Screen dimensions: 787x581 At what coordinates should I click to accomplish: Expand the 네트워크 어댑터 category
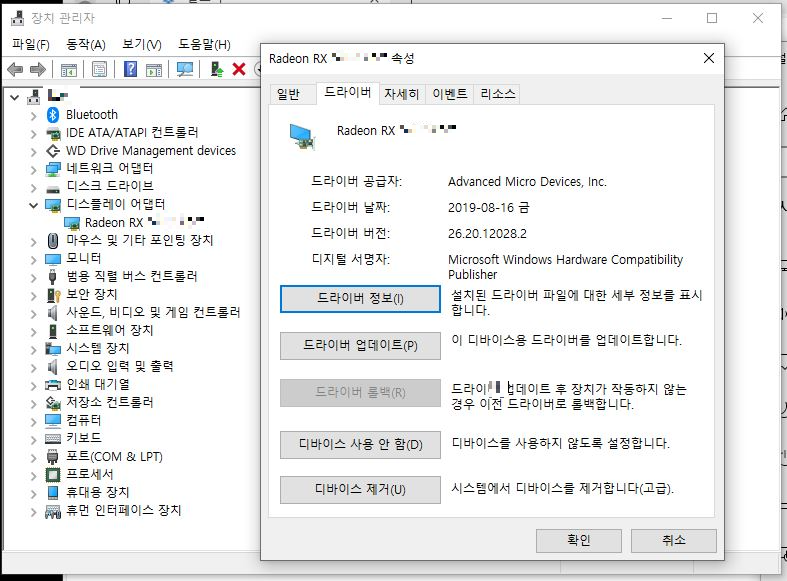click(x=33, y=170)
